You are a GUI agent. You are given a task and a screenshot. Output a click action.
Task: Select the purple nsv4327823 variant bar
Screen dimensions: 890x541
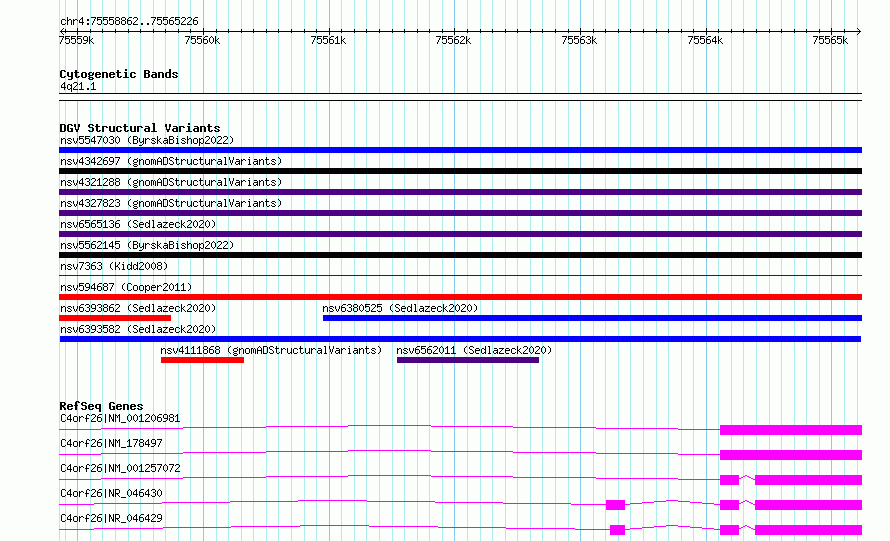pyautogui.click(x=460, y=213)
